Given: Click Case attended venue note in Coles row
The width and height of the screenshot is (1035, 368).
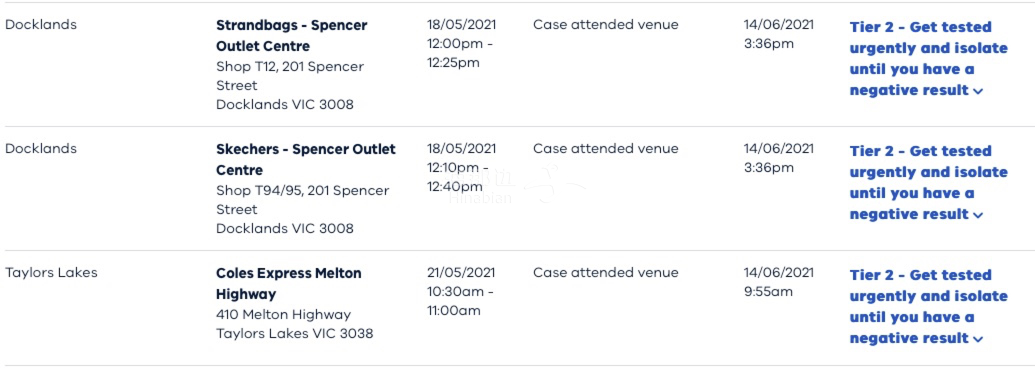Looking at the screenshot, I should 605,272.
